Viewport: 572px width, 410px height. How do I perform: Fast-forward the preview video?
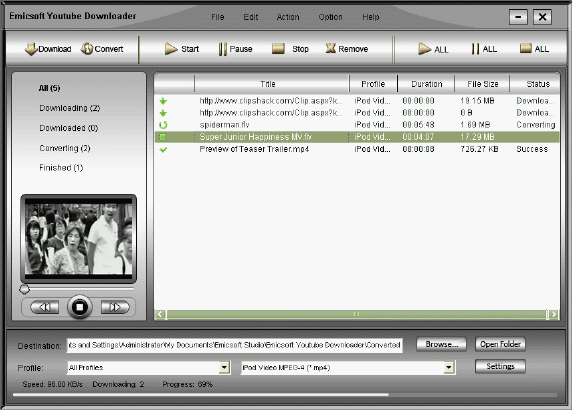pyautogui.click(x=115, y=307)
